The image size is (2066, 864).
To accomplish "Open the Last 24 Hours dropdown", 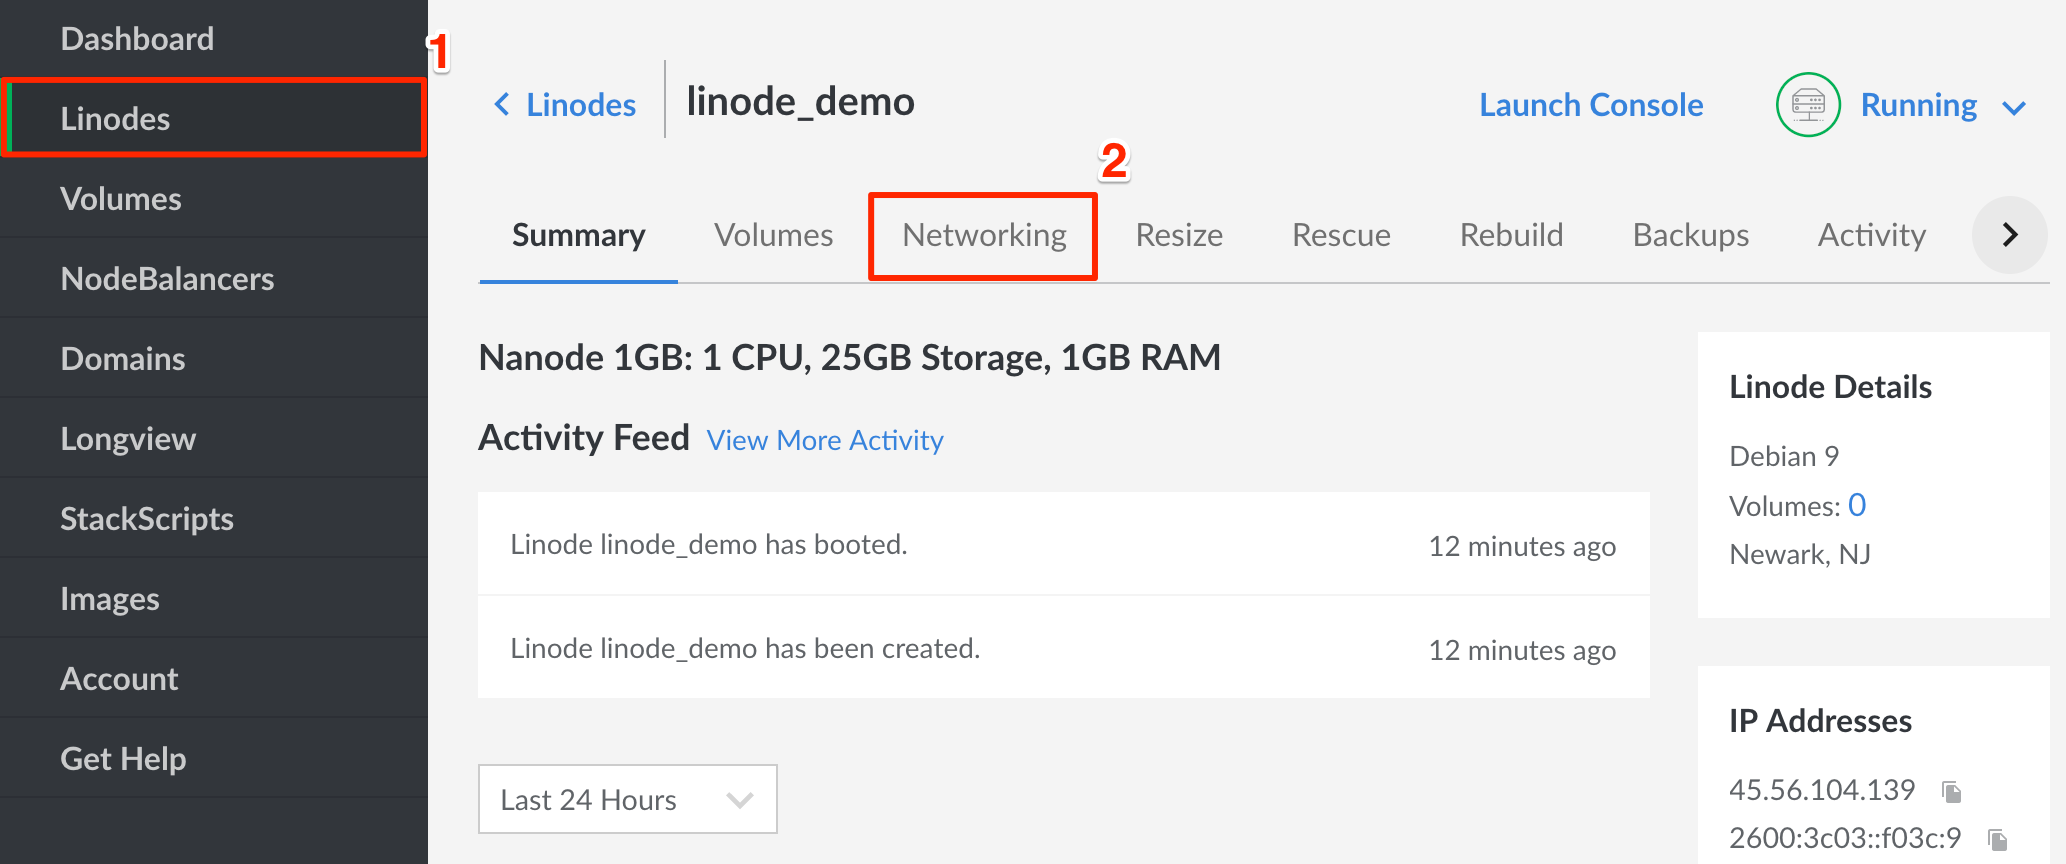I will point(627,799).
